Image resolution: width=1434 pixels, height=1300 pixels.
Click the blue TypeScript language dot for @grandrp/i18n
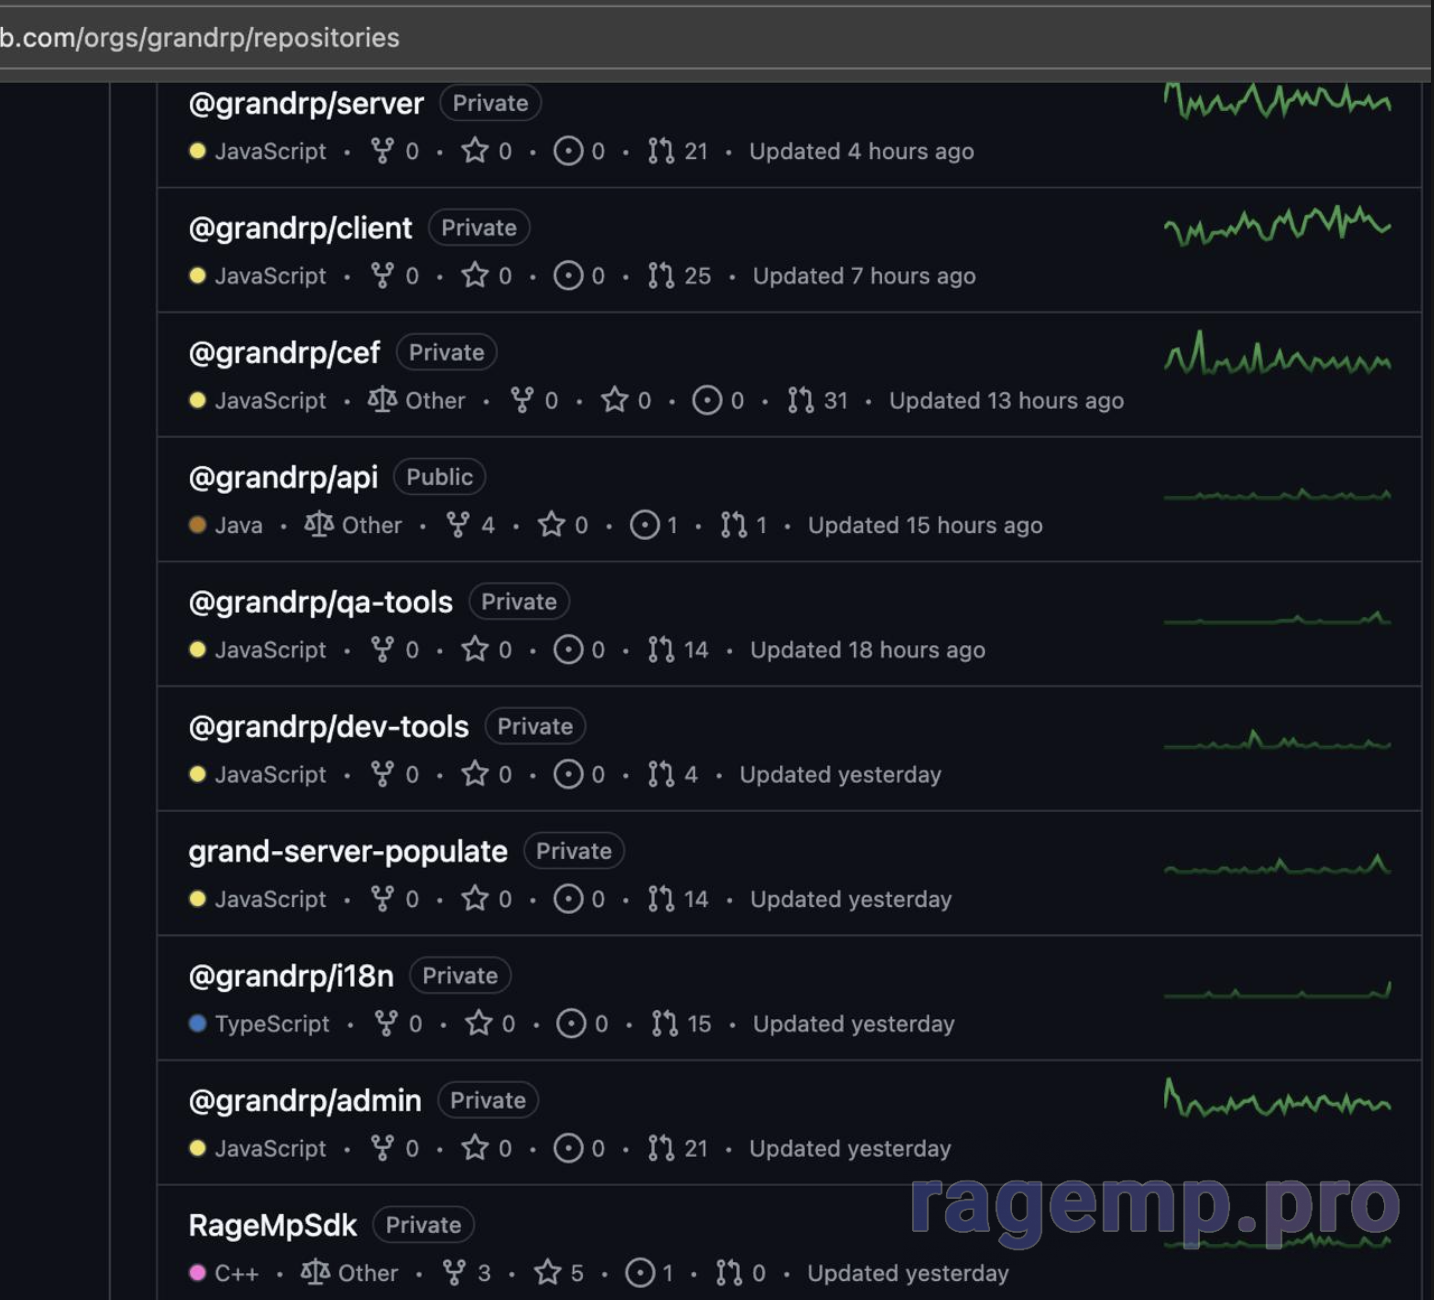pyautogui.click(x=197, y=1023)
